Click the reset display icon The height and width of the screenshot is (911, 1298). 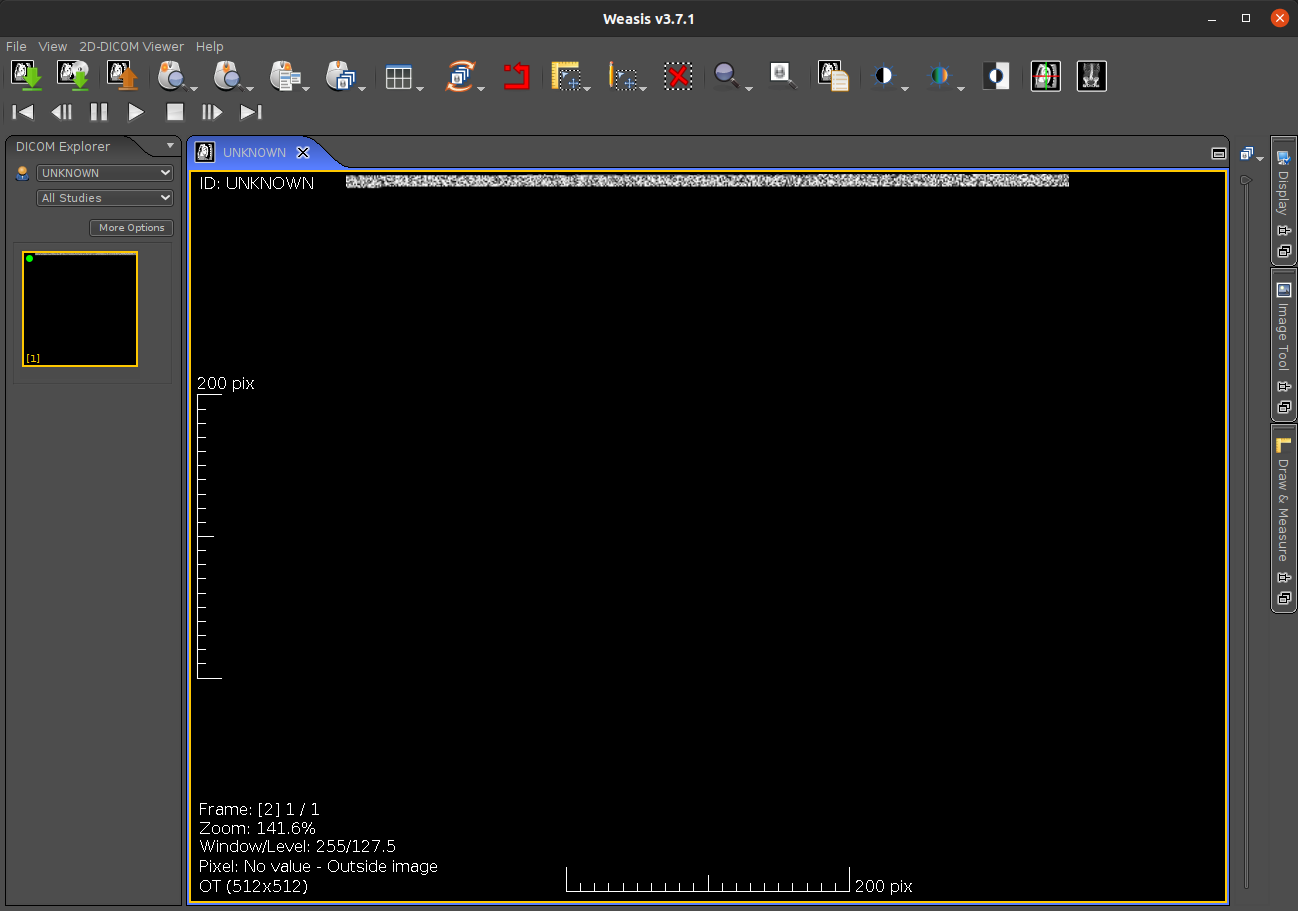517,75
